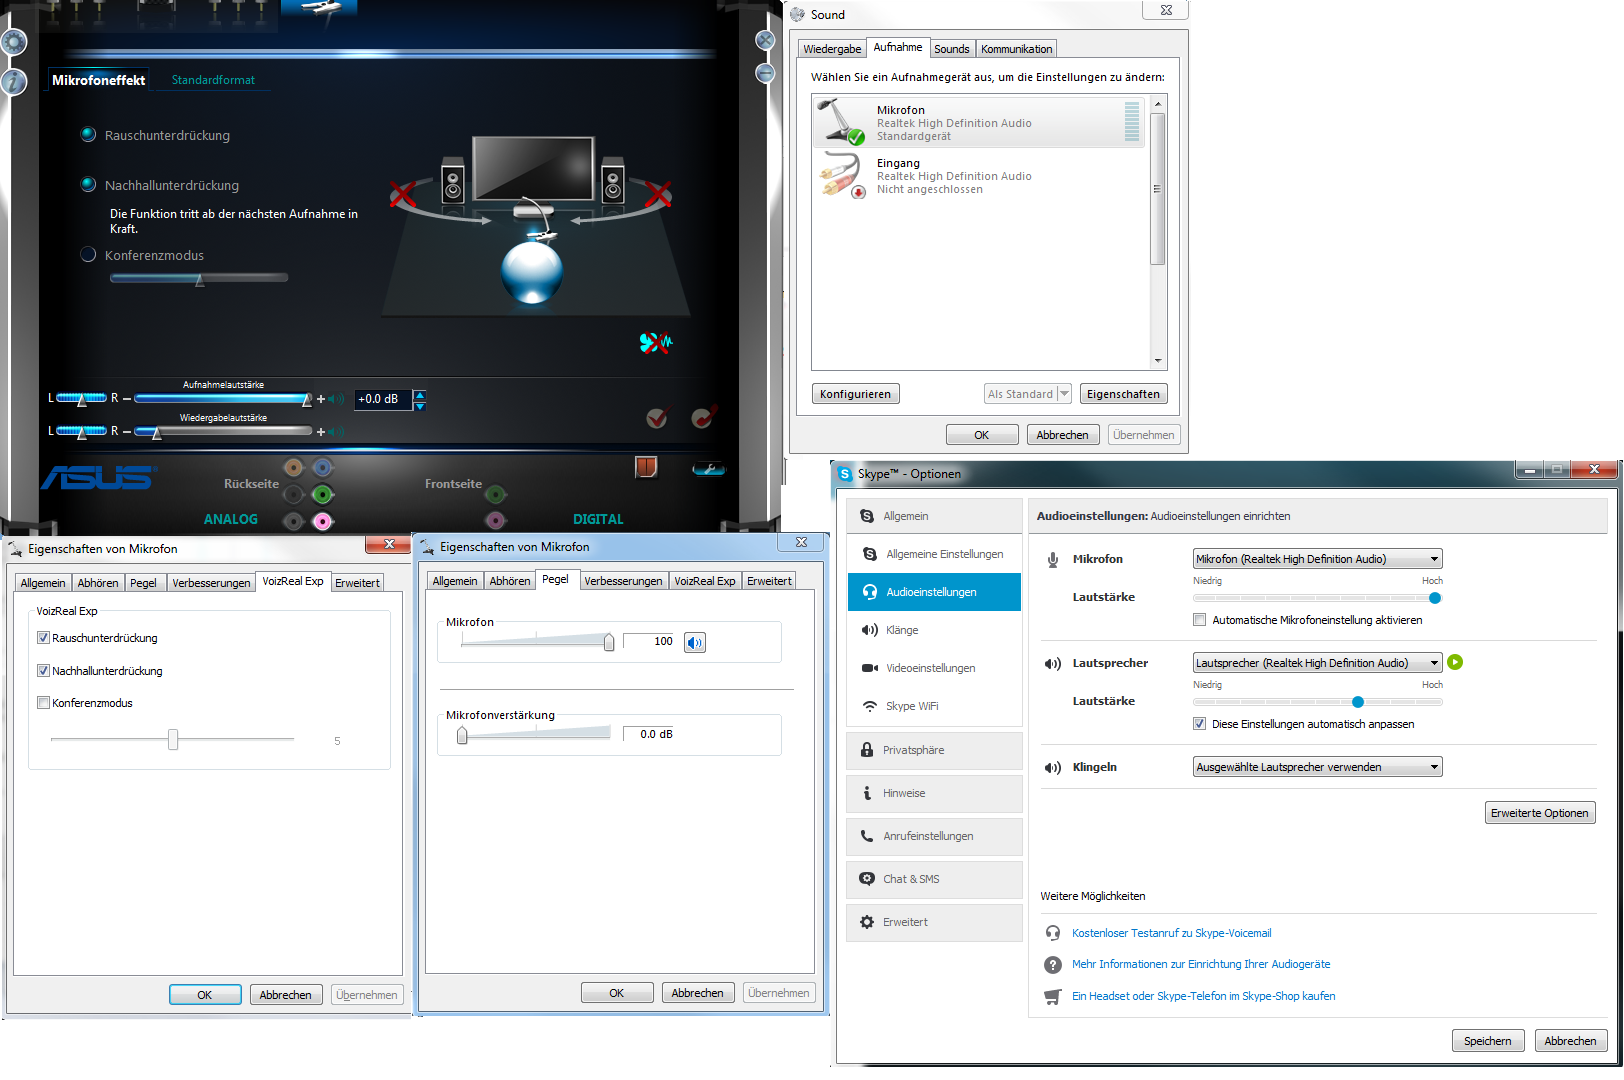Click Skype Mikrofon Lautstärke slider handle
Image resolution: width=1624 pixels, height=1080 pixels.
coord(1435,598)
